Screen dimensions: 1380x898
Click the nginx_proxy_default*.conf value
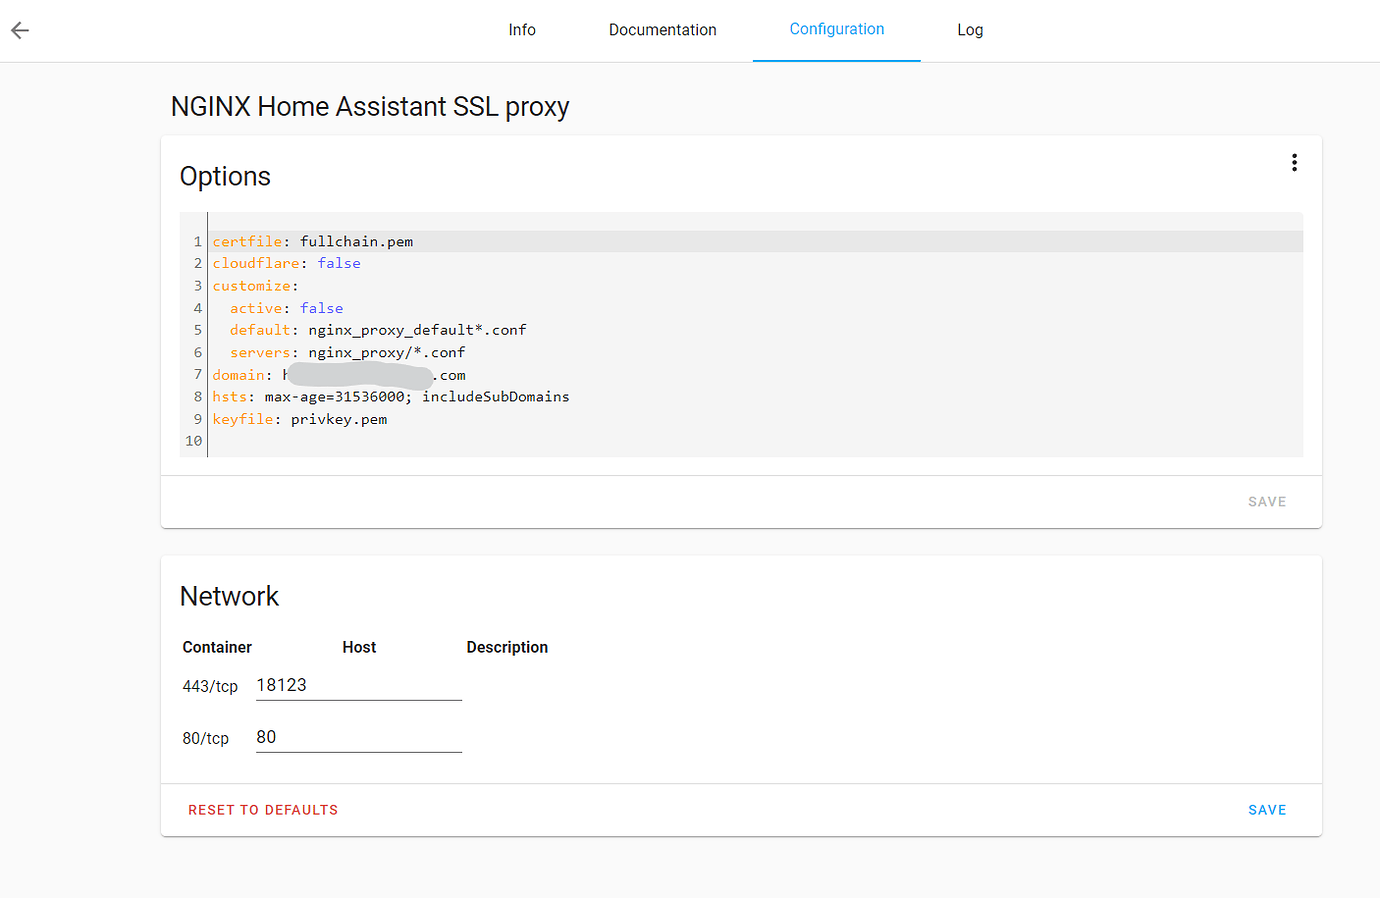point(416,329)
